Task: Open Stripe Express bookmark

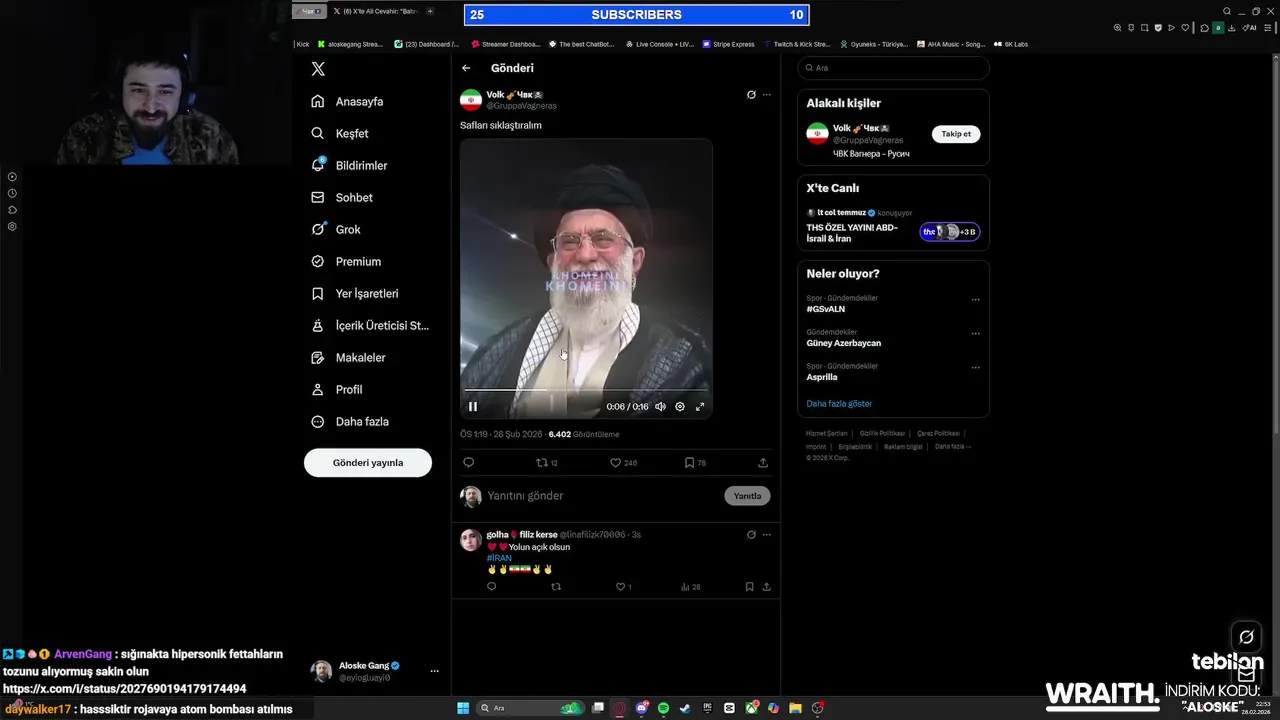Action: pyautogui.click(x=728, y=44)
